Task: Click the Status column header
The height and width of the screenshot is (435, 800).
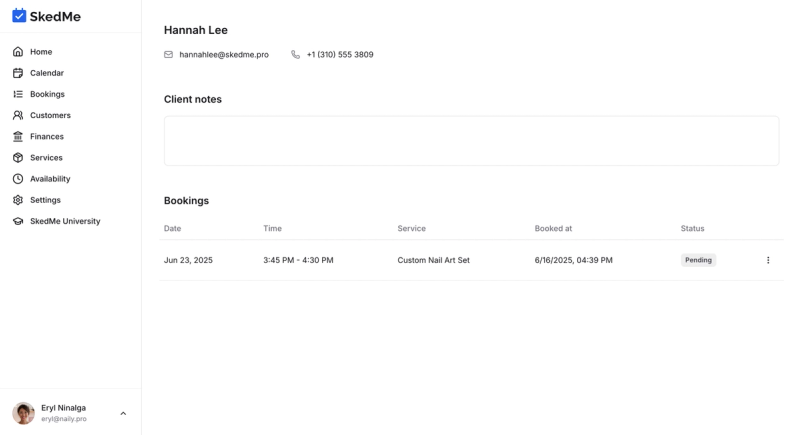Action: [692, 228]
